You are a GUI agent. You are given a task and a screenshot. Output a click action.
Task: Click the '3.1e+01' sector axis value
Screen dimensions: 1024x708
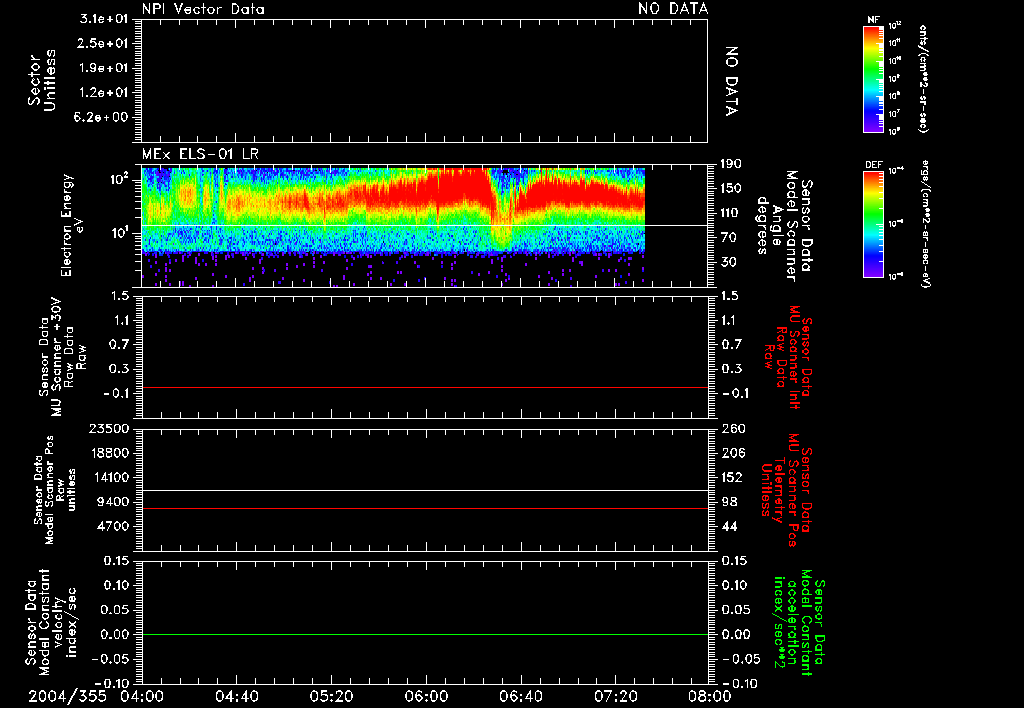(x=103, y=19)
